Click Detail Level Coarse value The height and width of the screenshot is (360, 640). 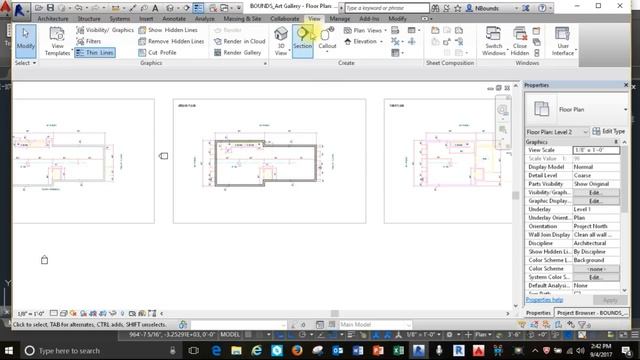coord(596,176)
